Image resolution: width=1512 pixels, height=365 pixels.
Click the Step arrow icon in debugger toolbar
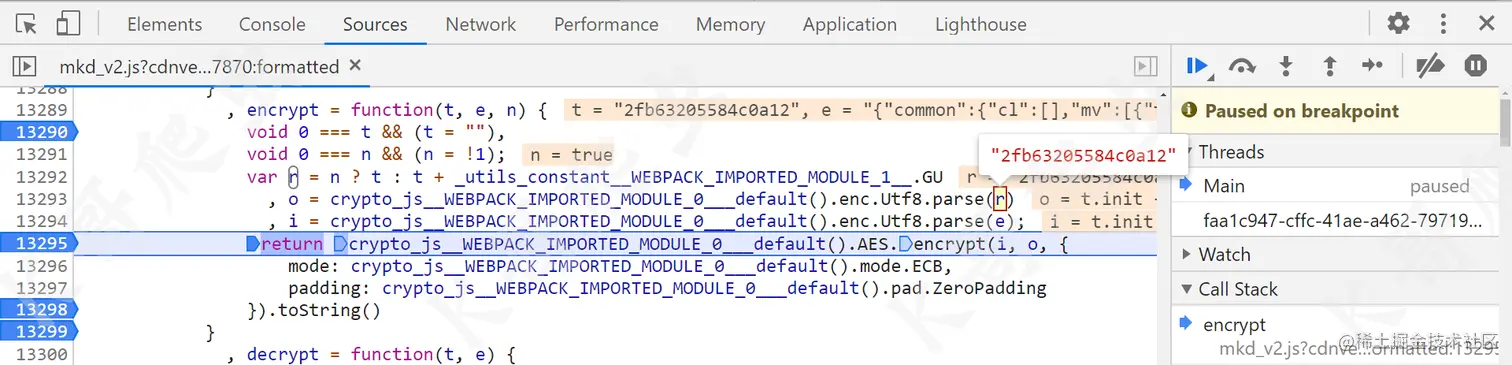pos(1372,66)
